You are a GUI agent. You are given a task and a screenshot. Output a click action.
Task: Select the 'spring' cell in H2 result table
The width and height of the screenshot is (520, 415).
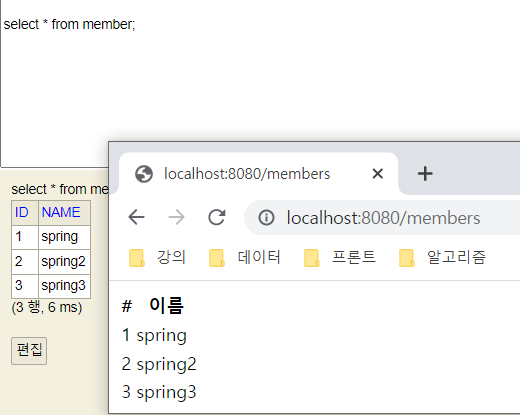click(64, 237)
